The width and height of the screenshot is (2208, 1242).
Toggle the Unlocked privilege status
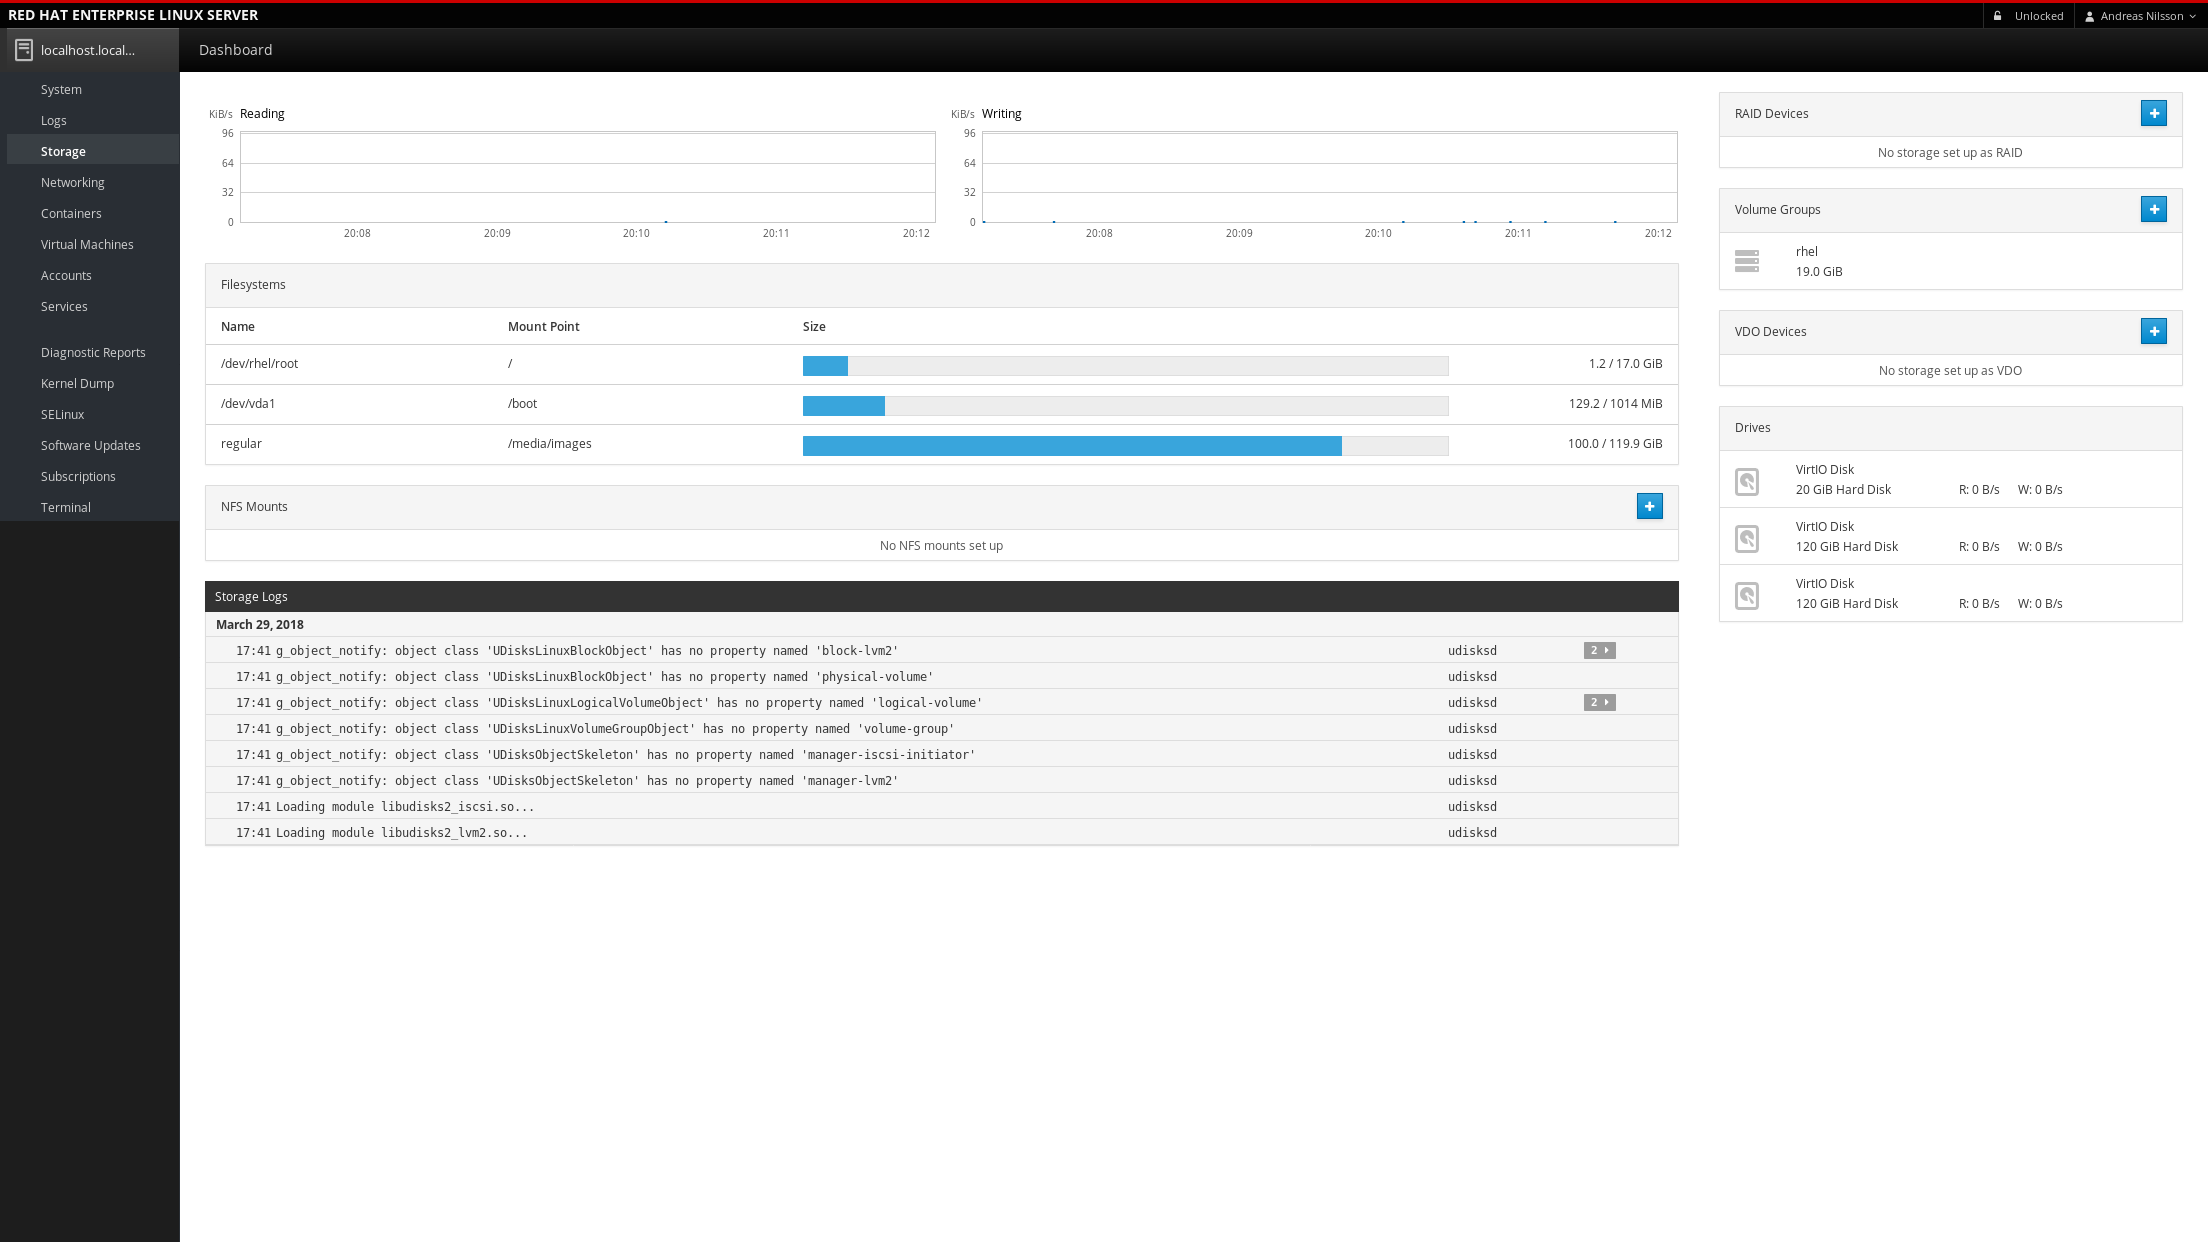2038,16
